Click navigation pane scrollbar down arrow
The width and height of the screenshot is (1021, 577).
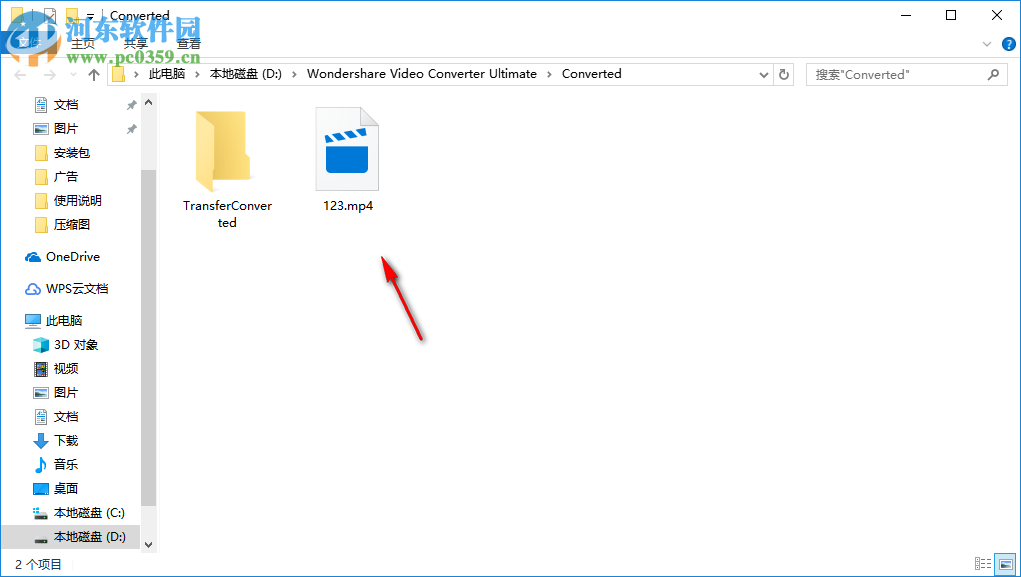point(148,544)
